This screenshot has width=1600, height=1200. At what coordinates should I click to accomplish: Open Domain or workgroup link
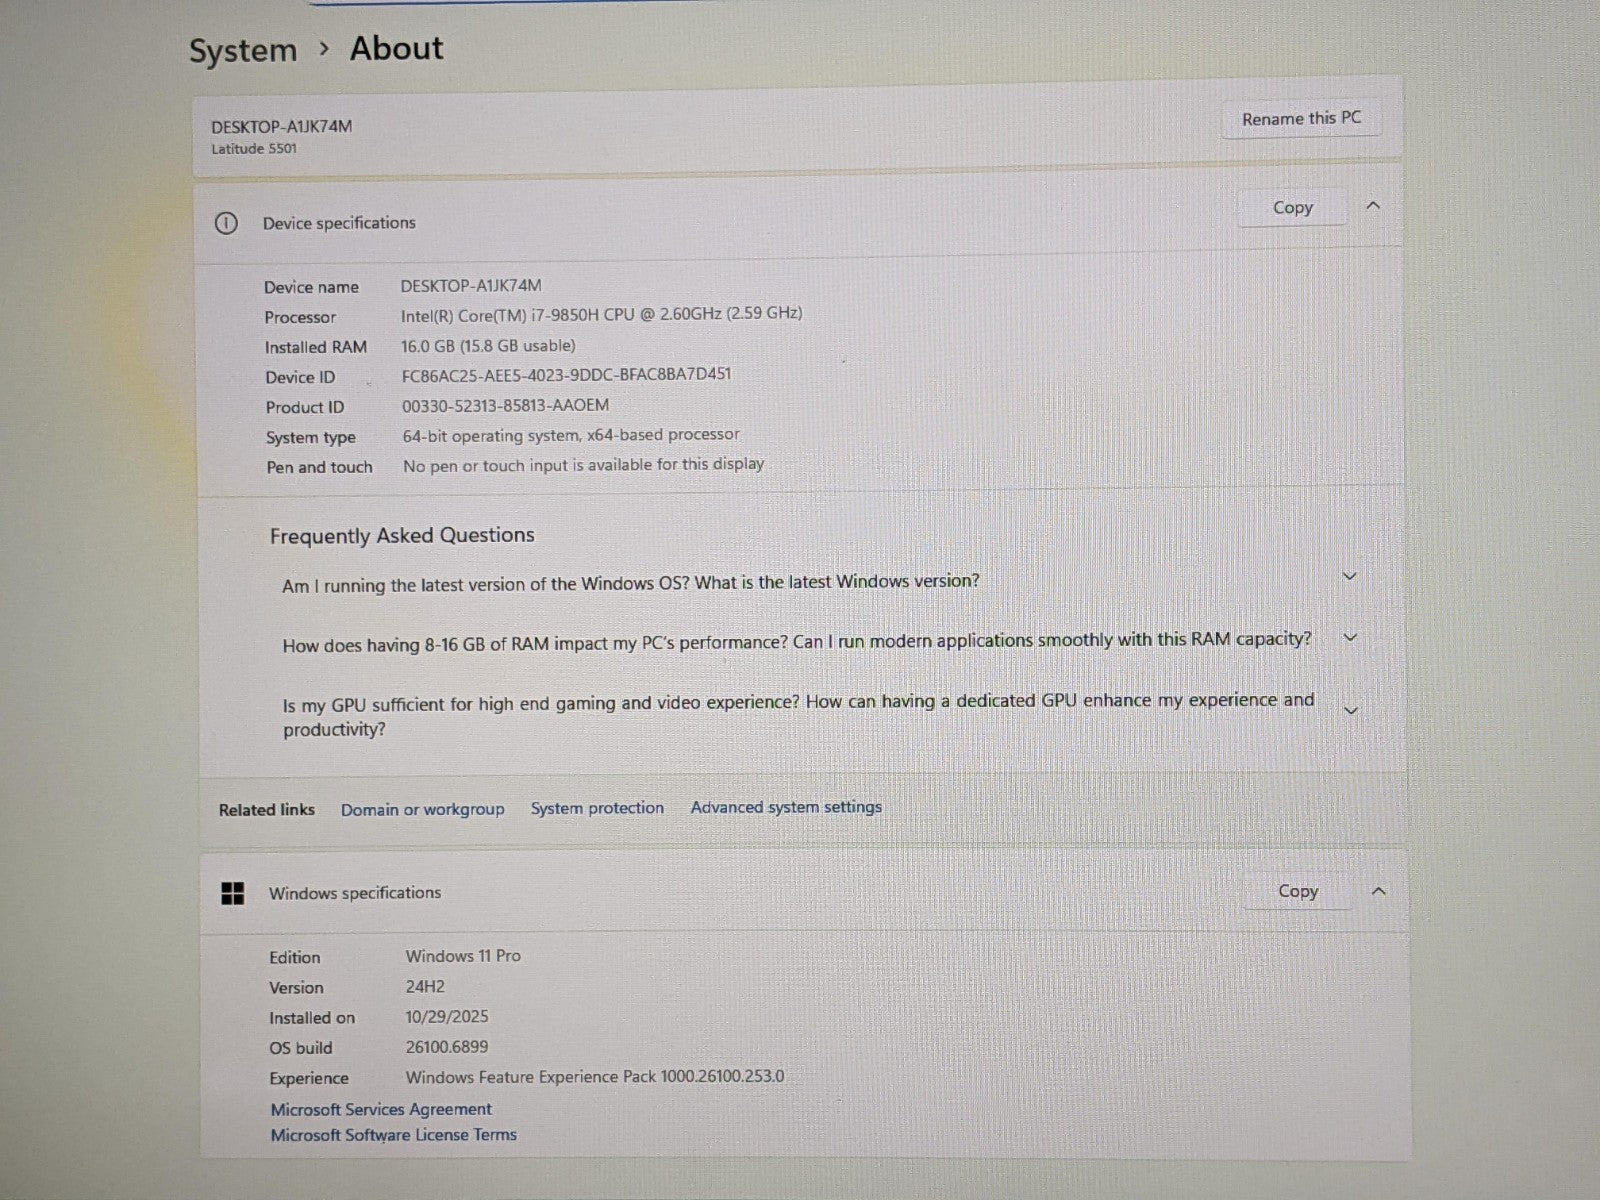422,809
